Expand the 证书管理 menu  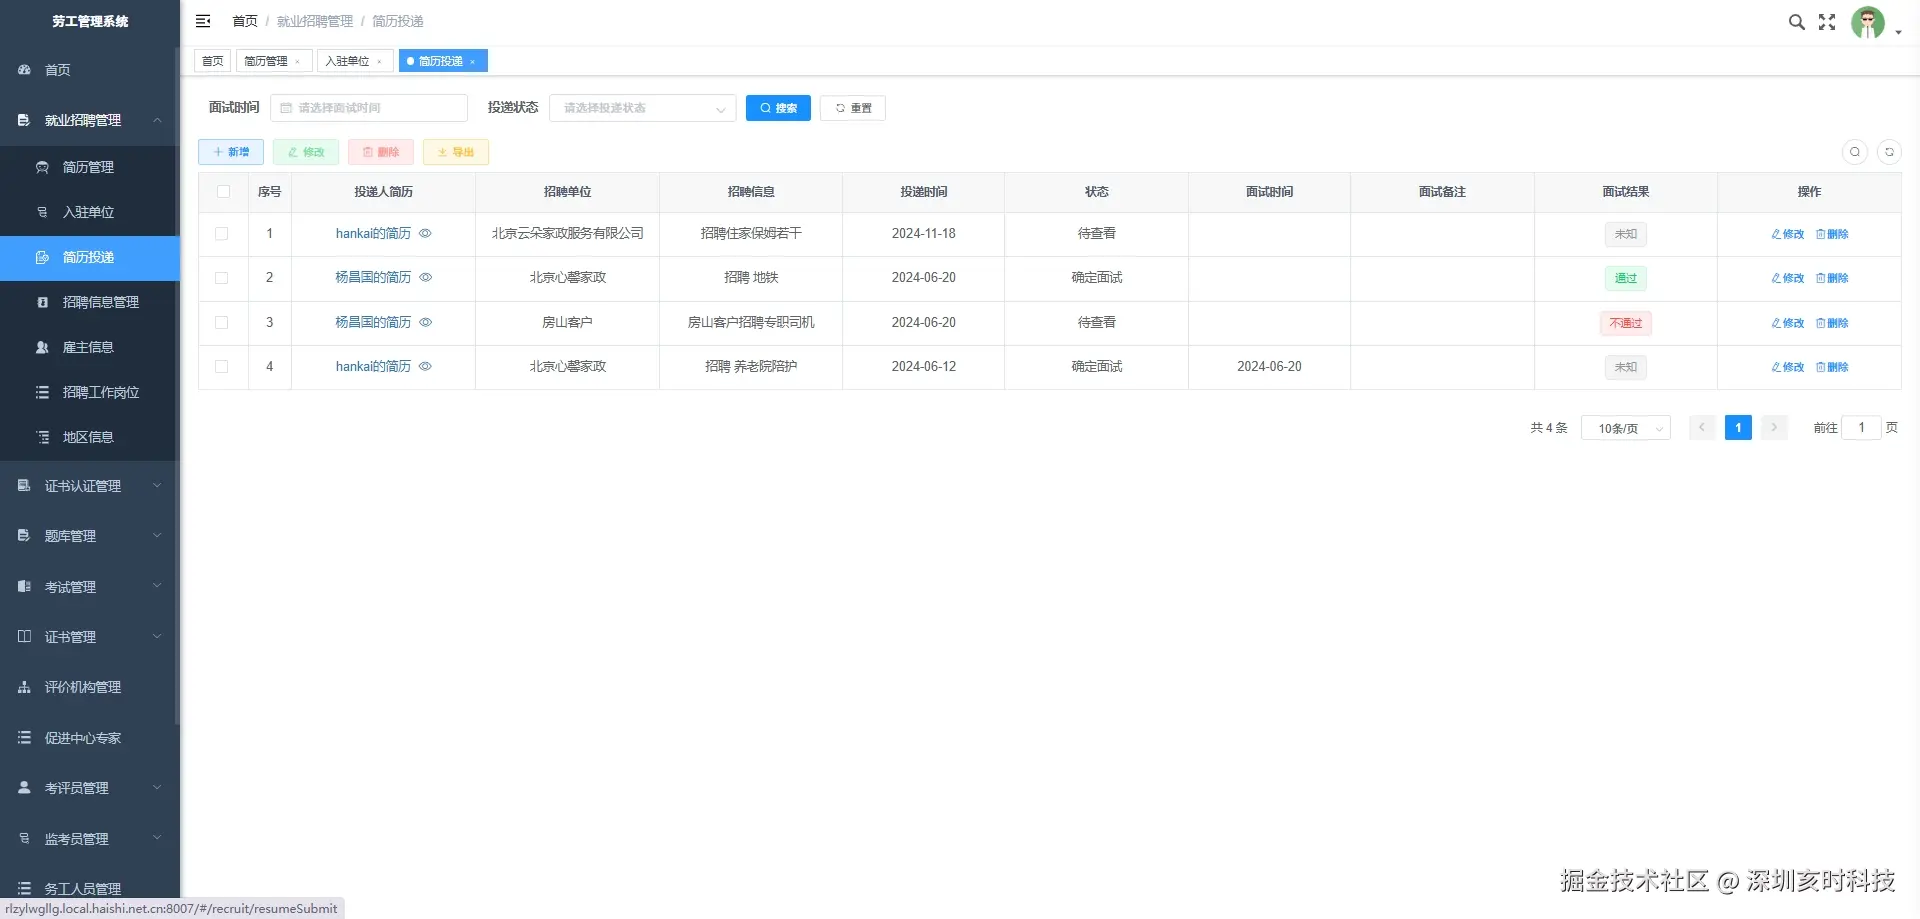90,637
